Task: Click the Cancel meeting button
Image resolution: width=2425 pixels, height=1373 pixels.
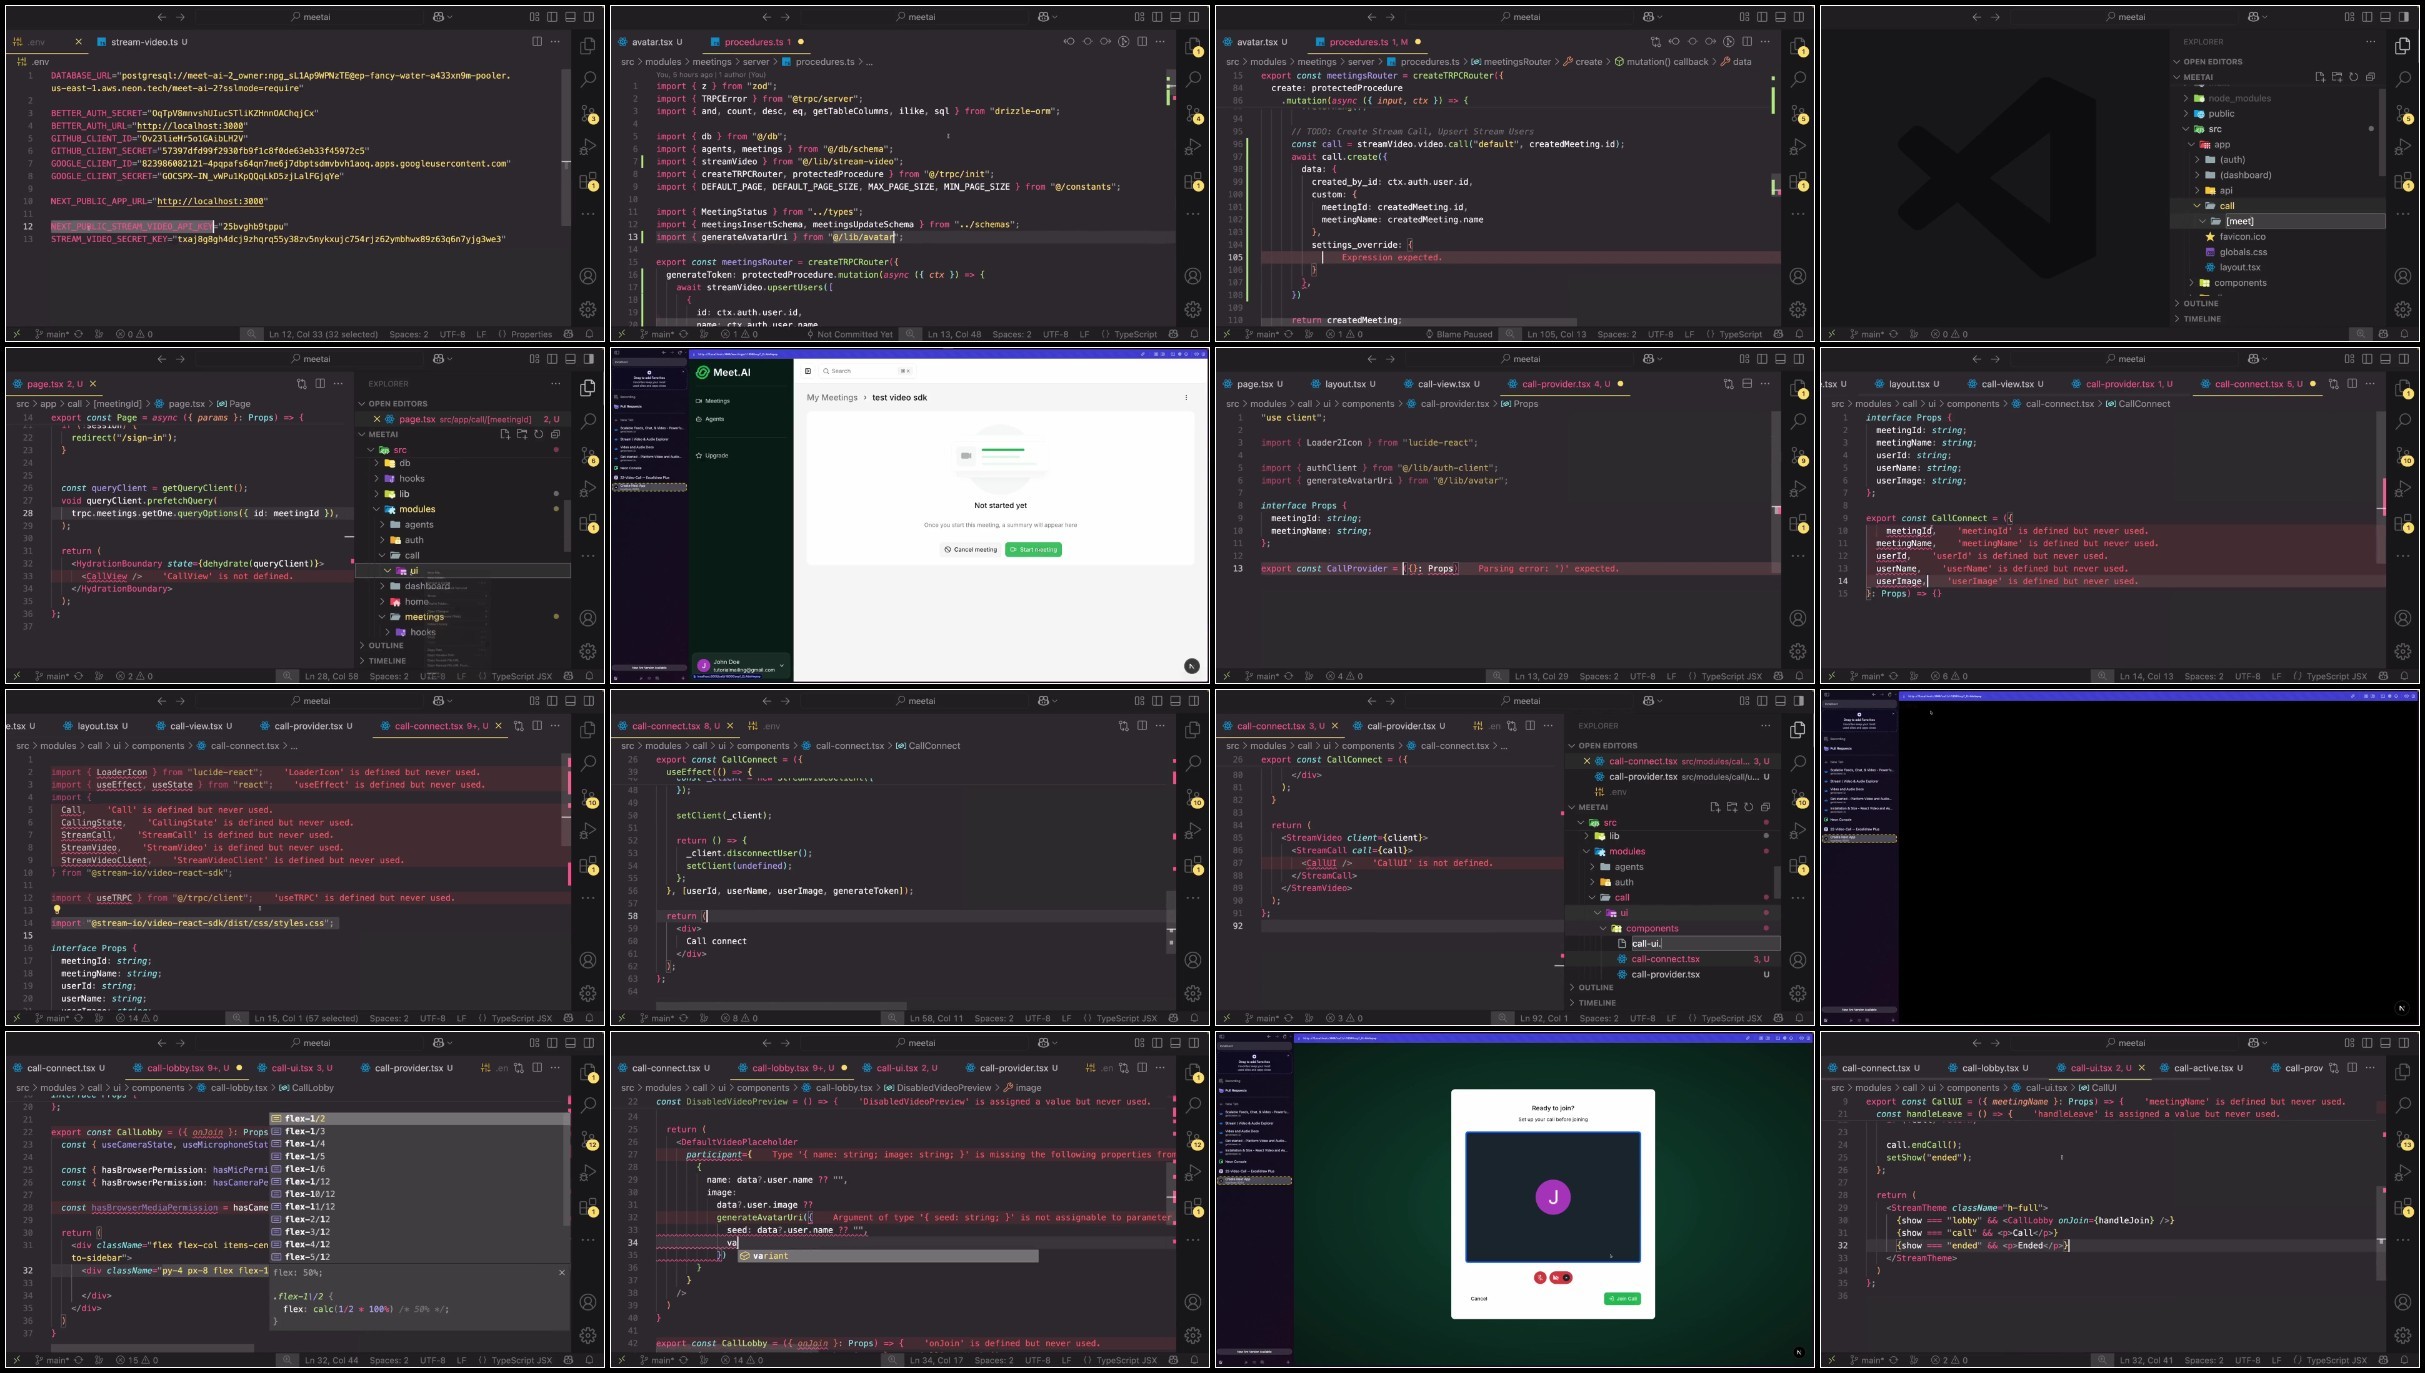Action: 971,549
